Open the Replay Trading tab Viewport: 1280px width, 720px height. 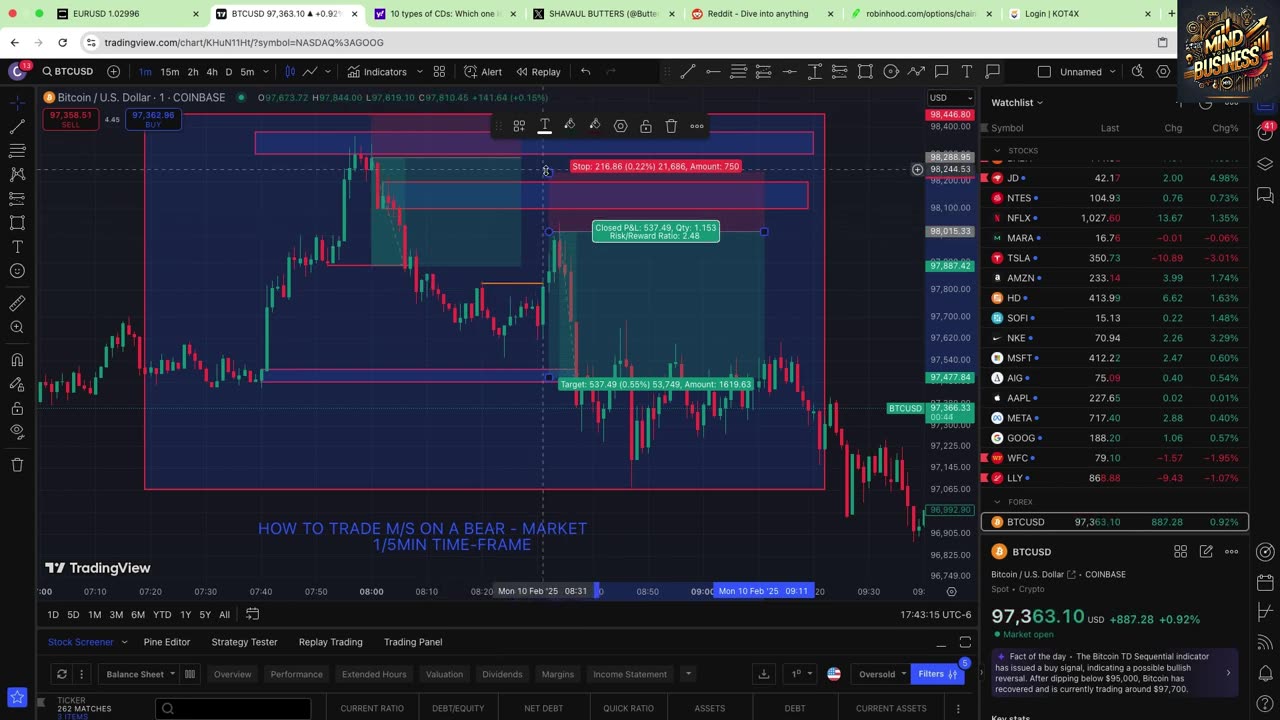330,642
